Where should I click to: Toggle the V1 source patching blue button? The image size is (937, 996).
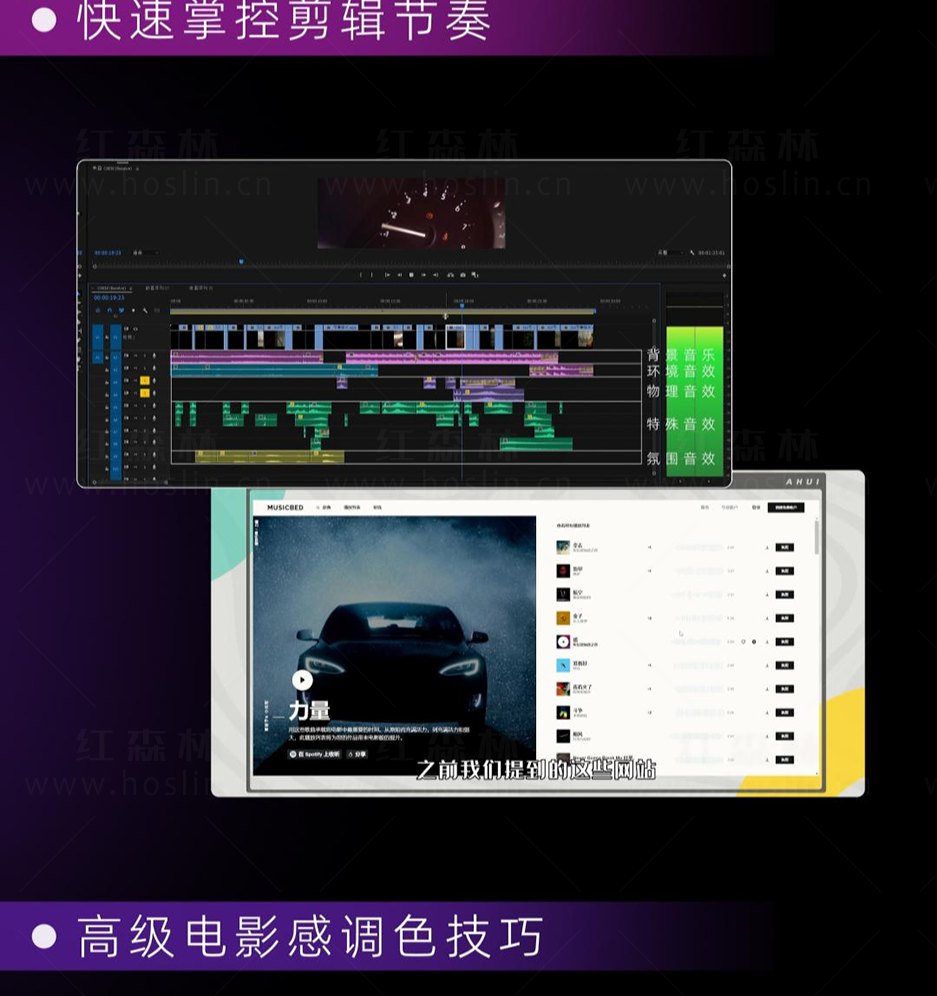tap(98, 337)
